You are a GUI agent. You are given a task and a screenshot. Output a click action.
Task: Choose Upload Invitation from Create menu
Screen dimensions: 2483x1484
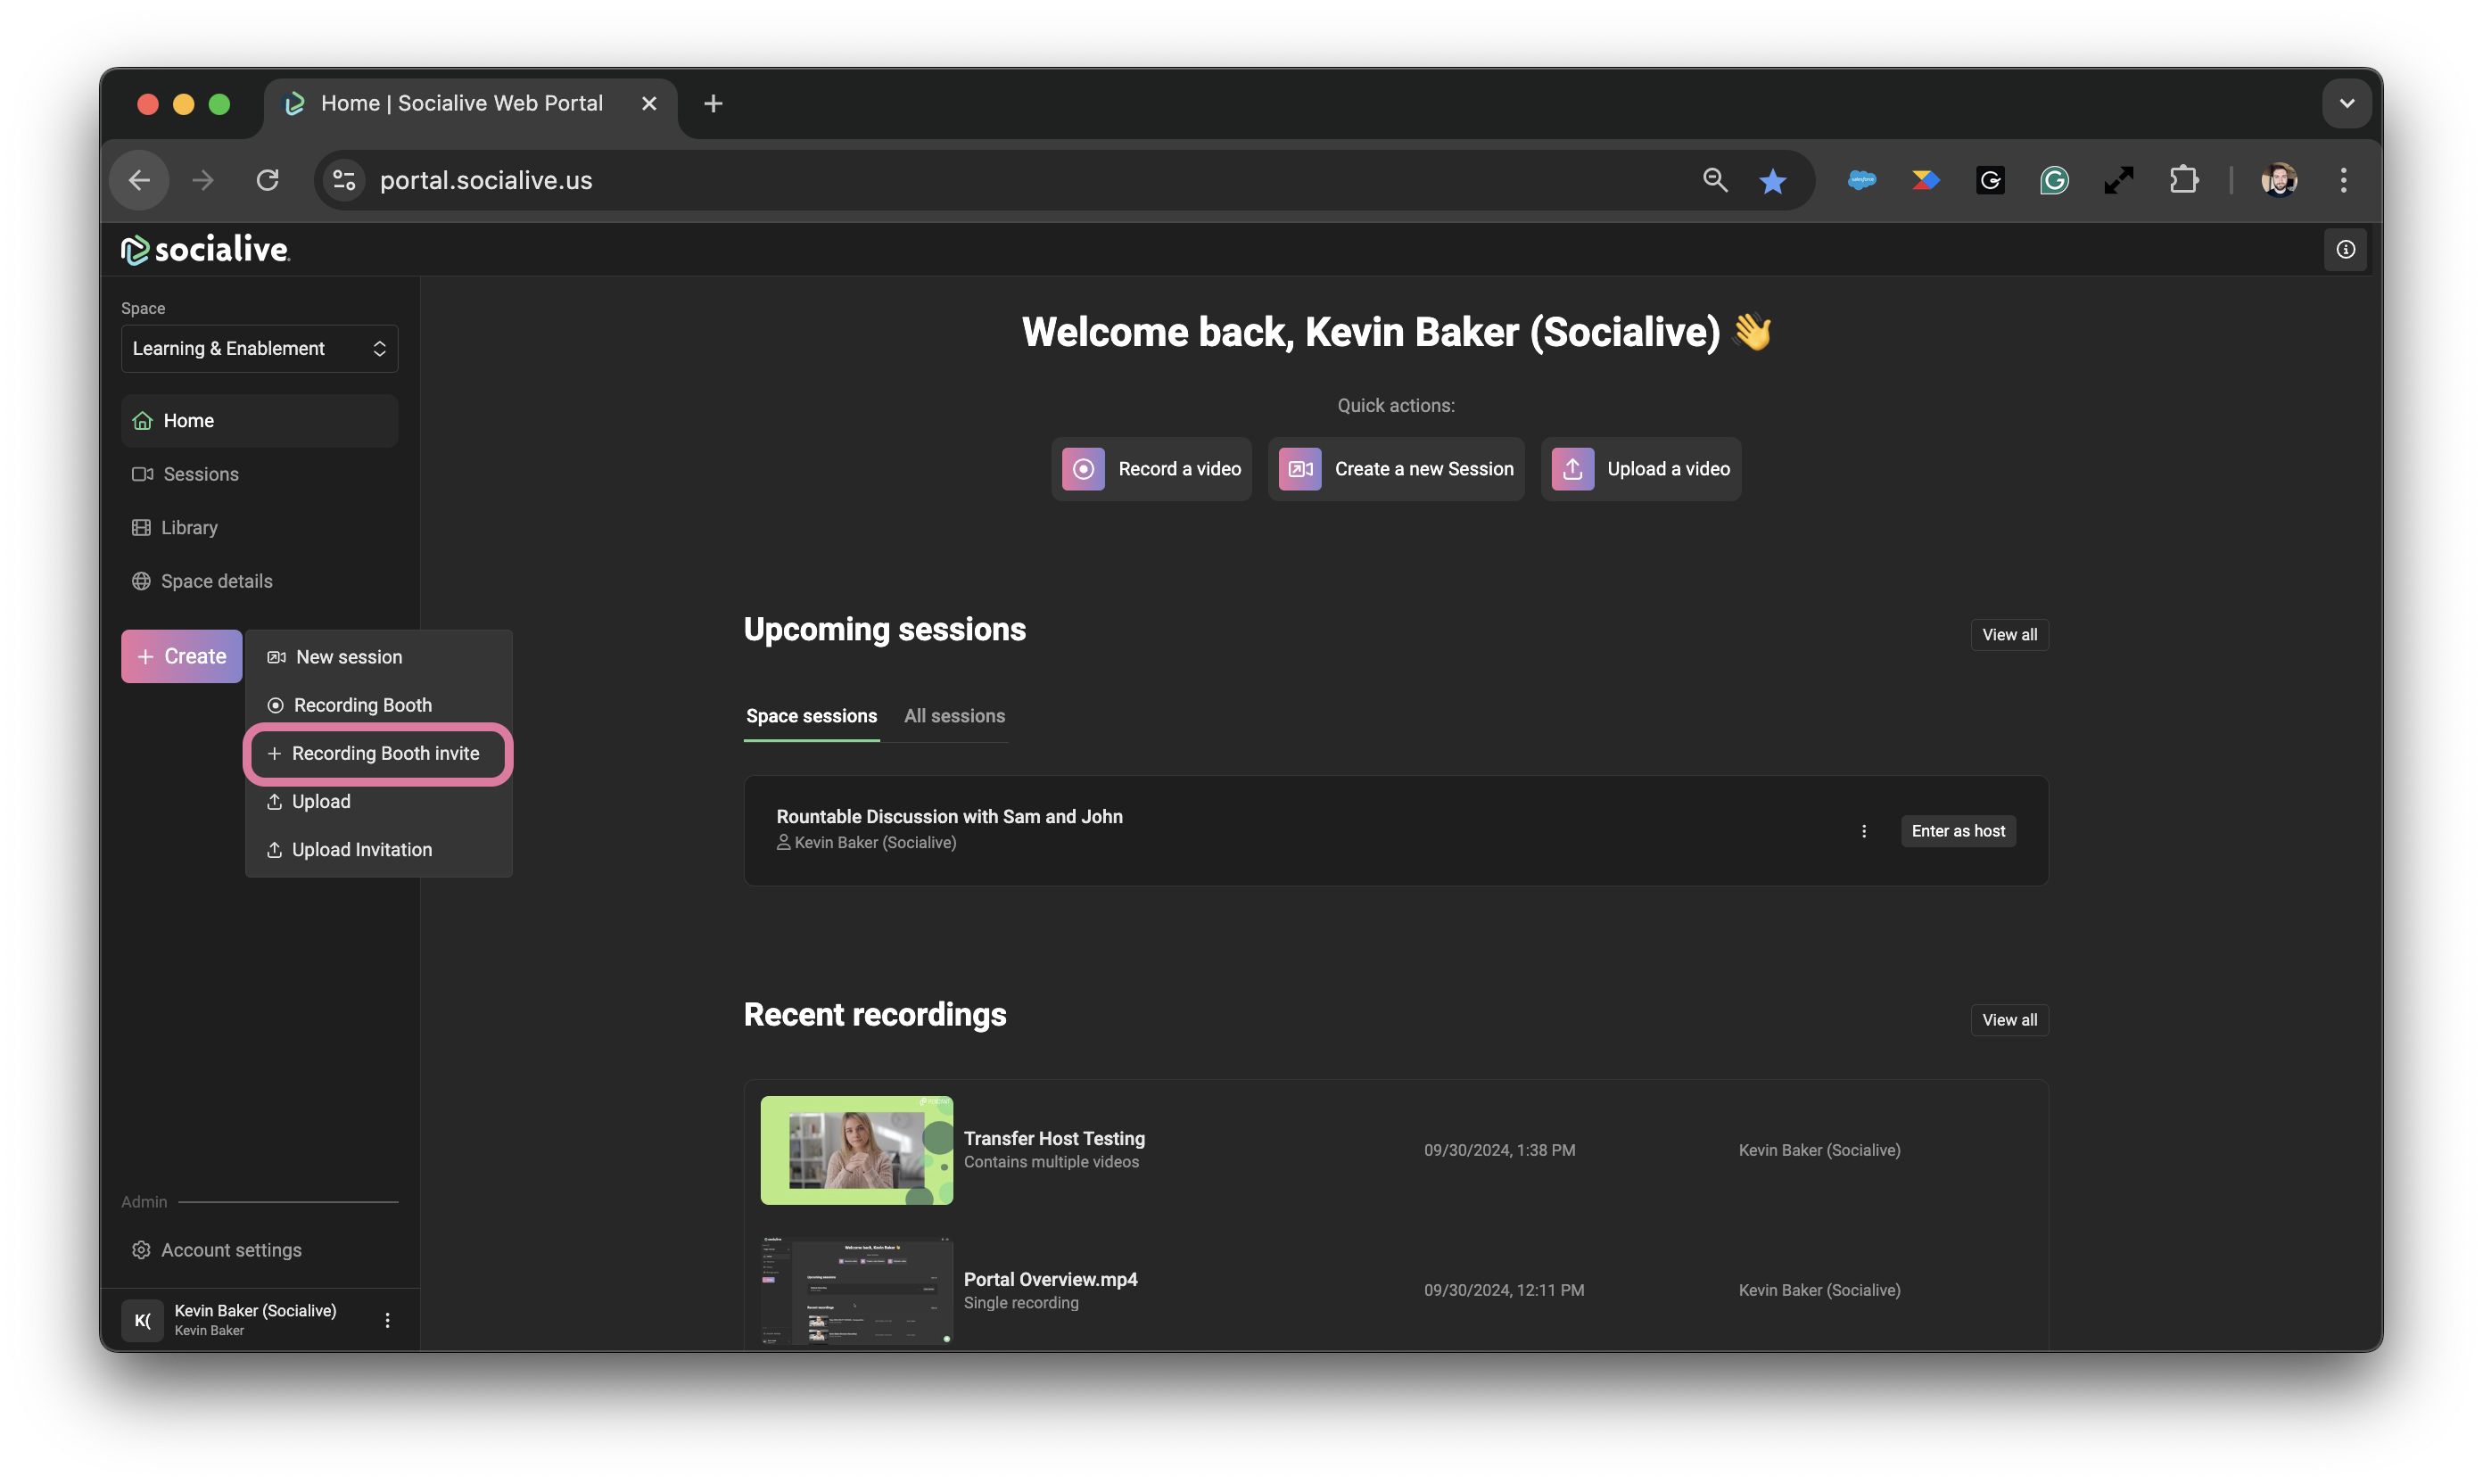coord(361,849)
